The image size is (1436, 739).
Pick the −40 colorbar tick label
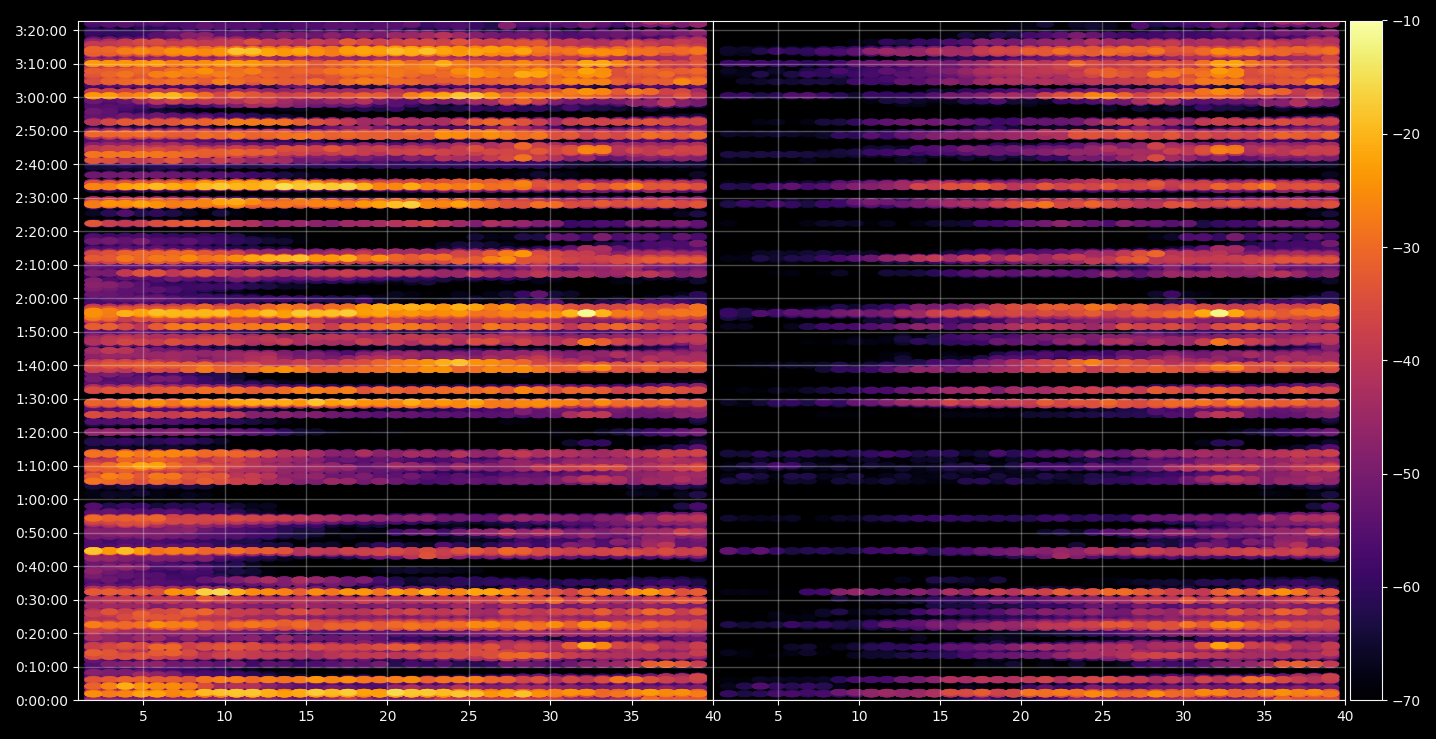point(1404,361)
